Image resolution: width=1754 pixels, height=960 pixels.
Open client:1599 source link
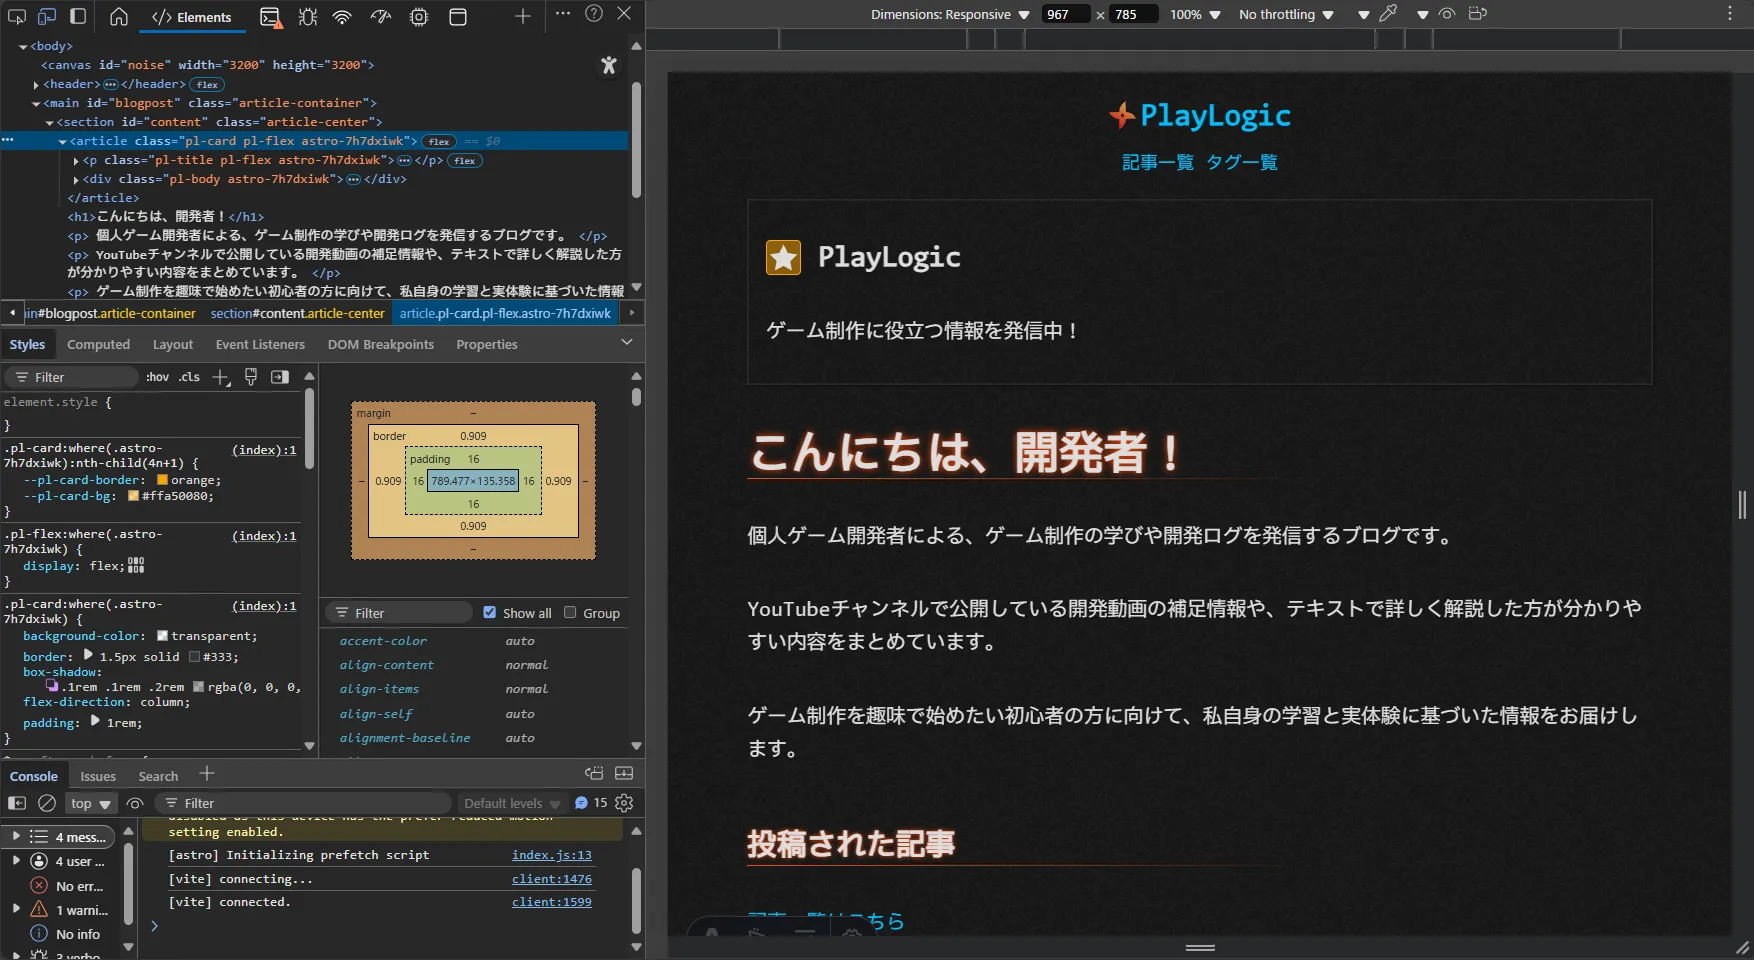pyautogui.click(x=552, y=902)
